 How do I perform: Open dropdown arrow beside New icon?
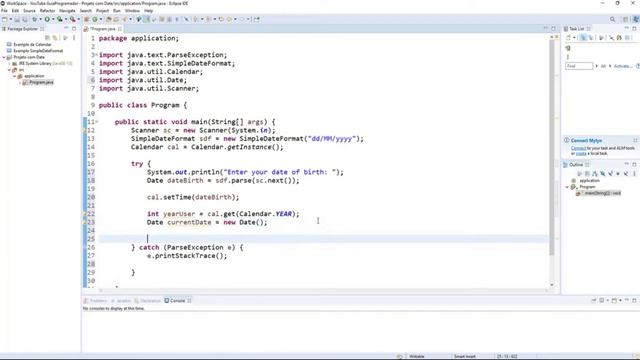(x=11, y=19)
